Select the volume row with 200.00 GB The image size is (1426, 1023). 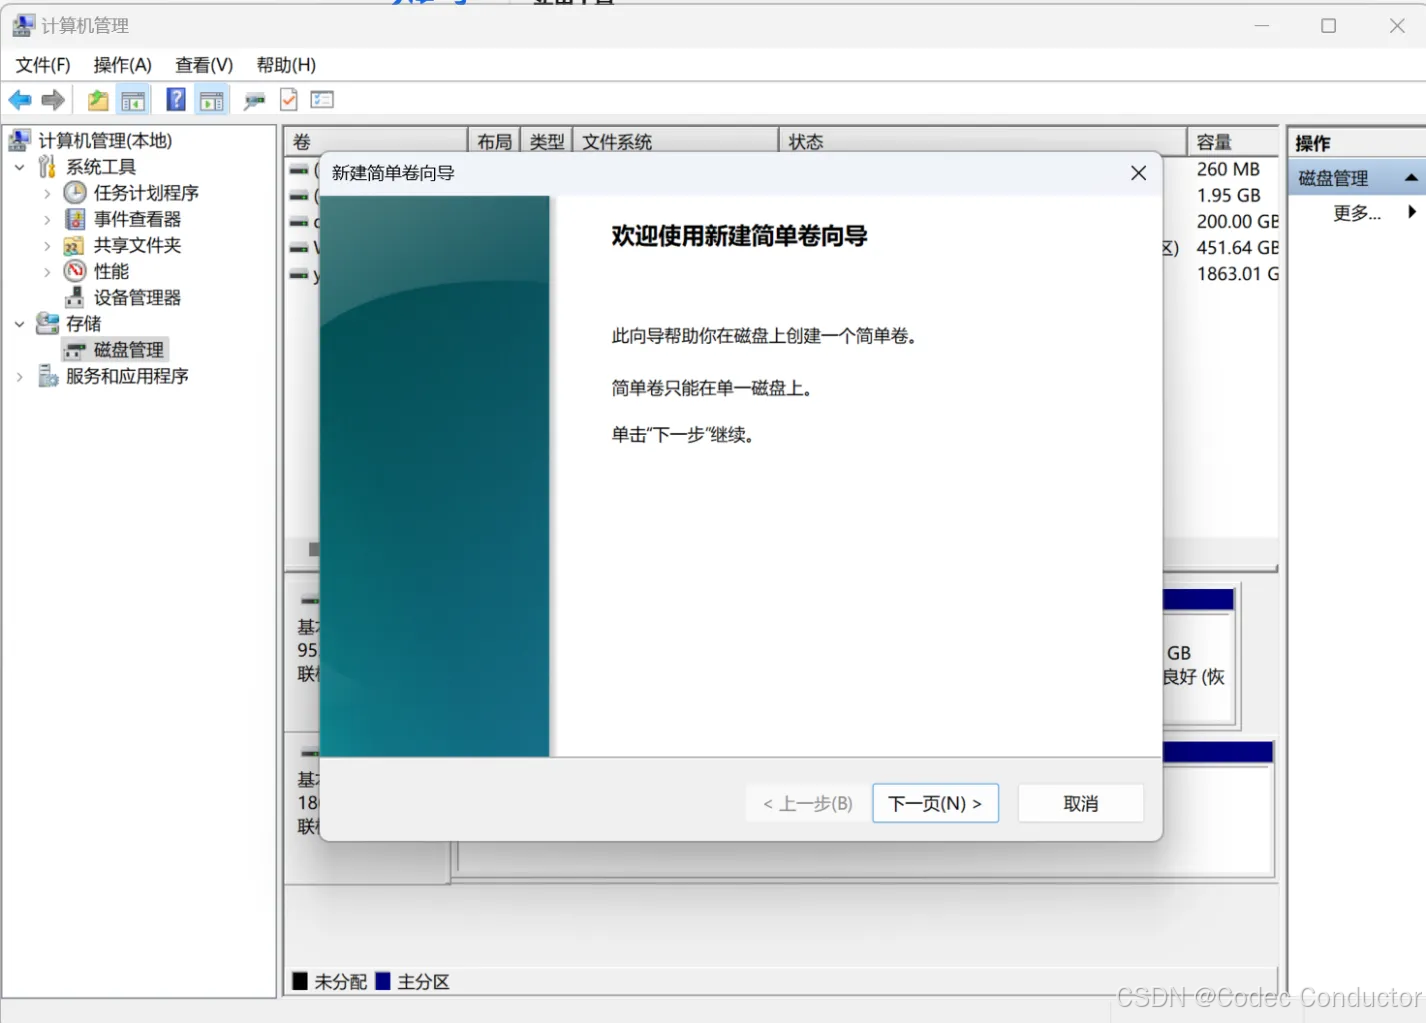[1237, 222]
